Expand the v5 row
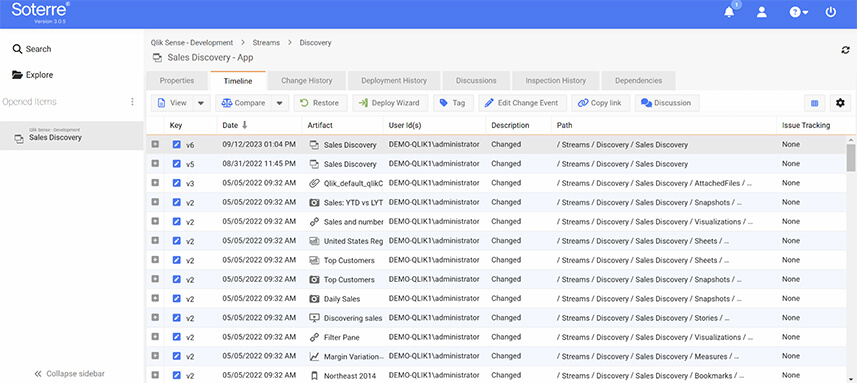This screenshot has width=857, height=383. 155,163
